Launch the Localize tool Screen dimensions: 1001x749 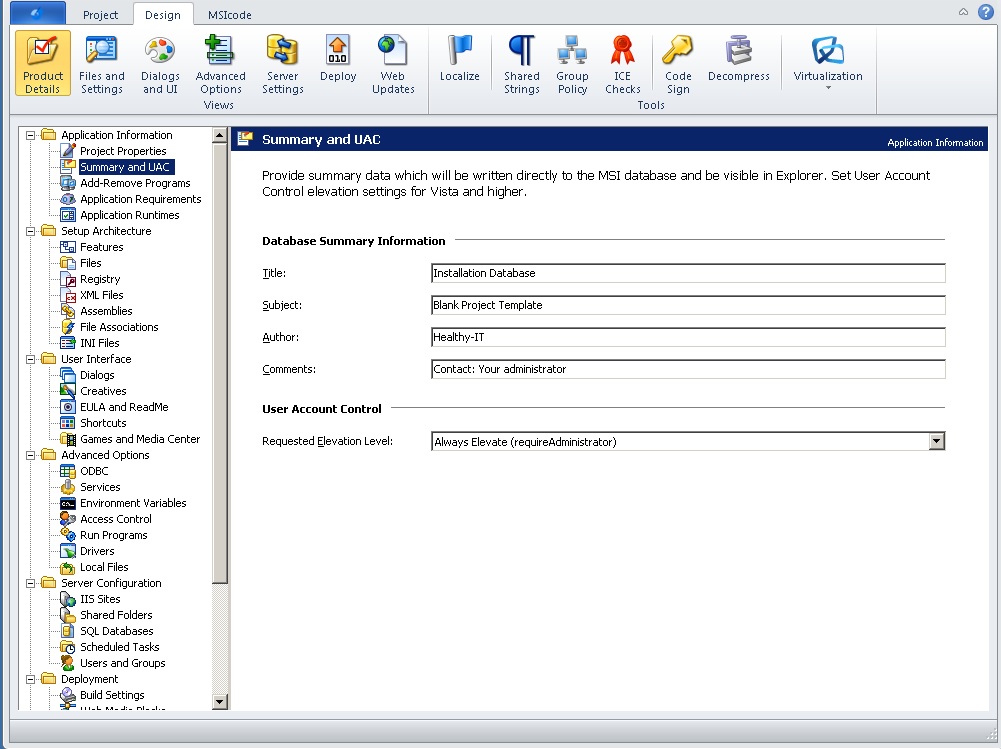point(459,58)
